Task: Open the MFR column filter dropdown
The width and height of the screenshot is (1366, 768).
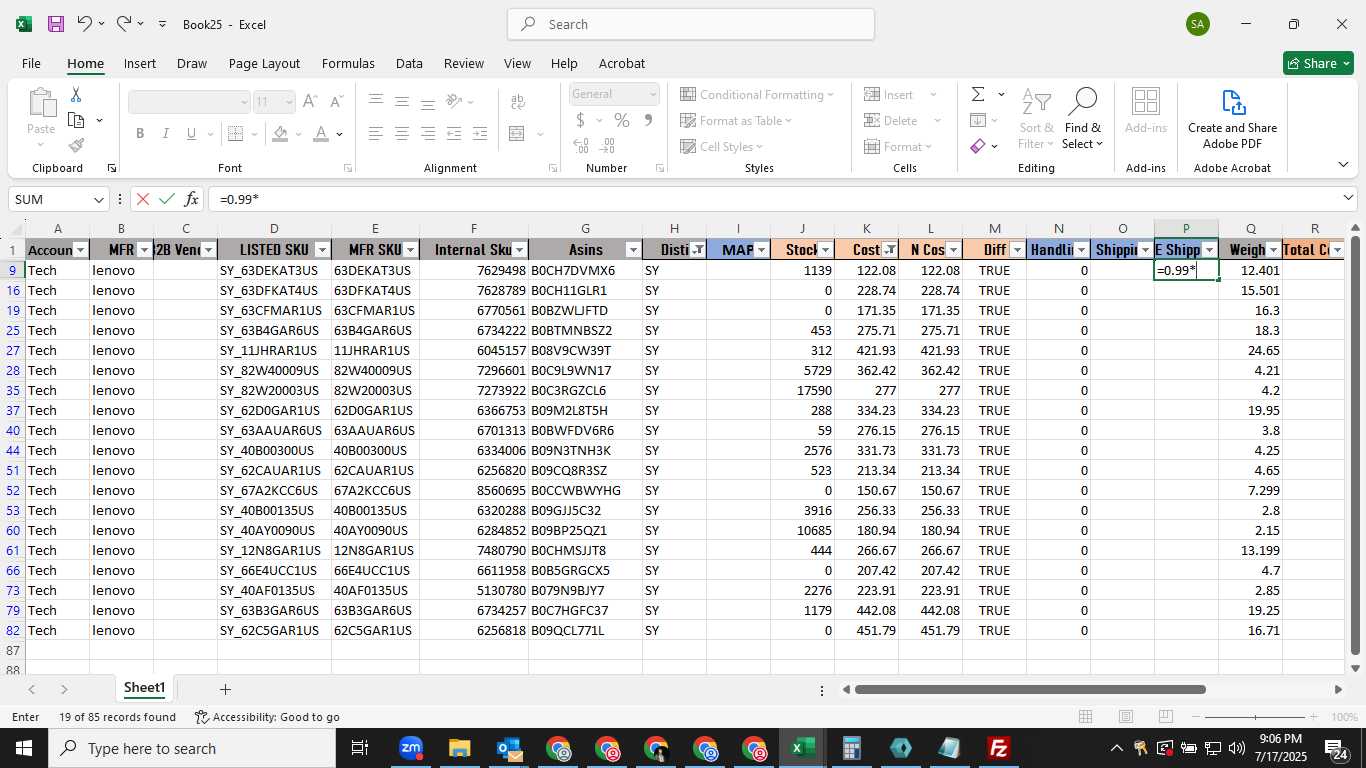Action: tap(144, 250)
